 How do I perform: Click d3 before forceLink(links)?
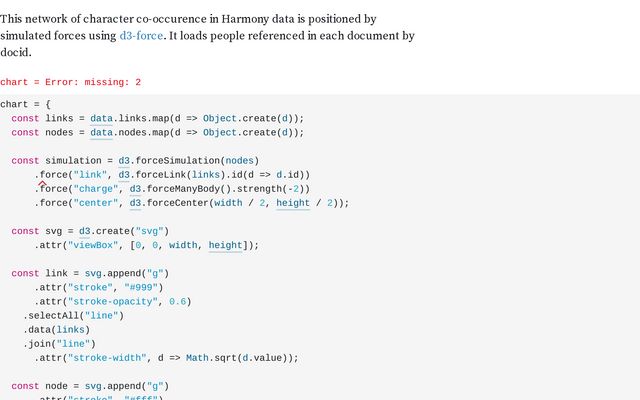[x=124, y=174]
